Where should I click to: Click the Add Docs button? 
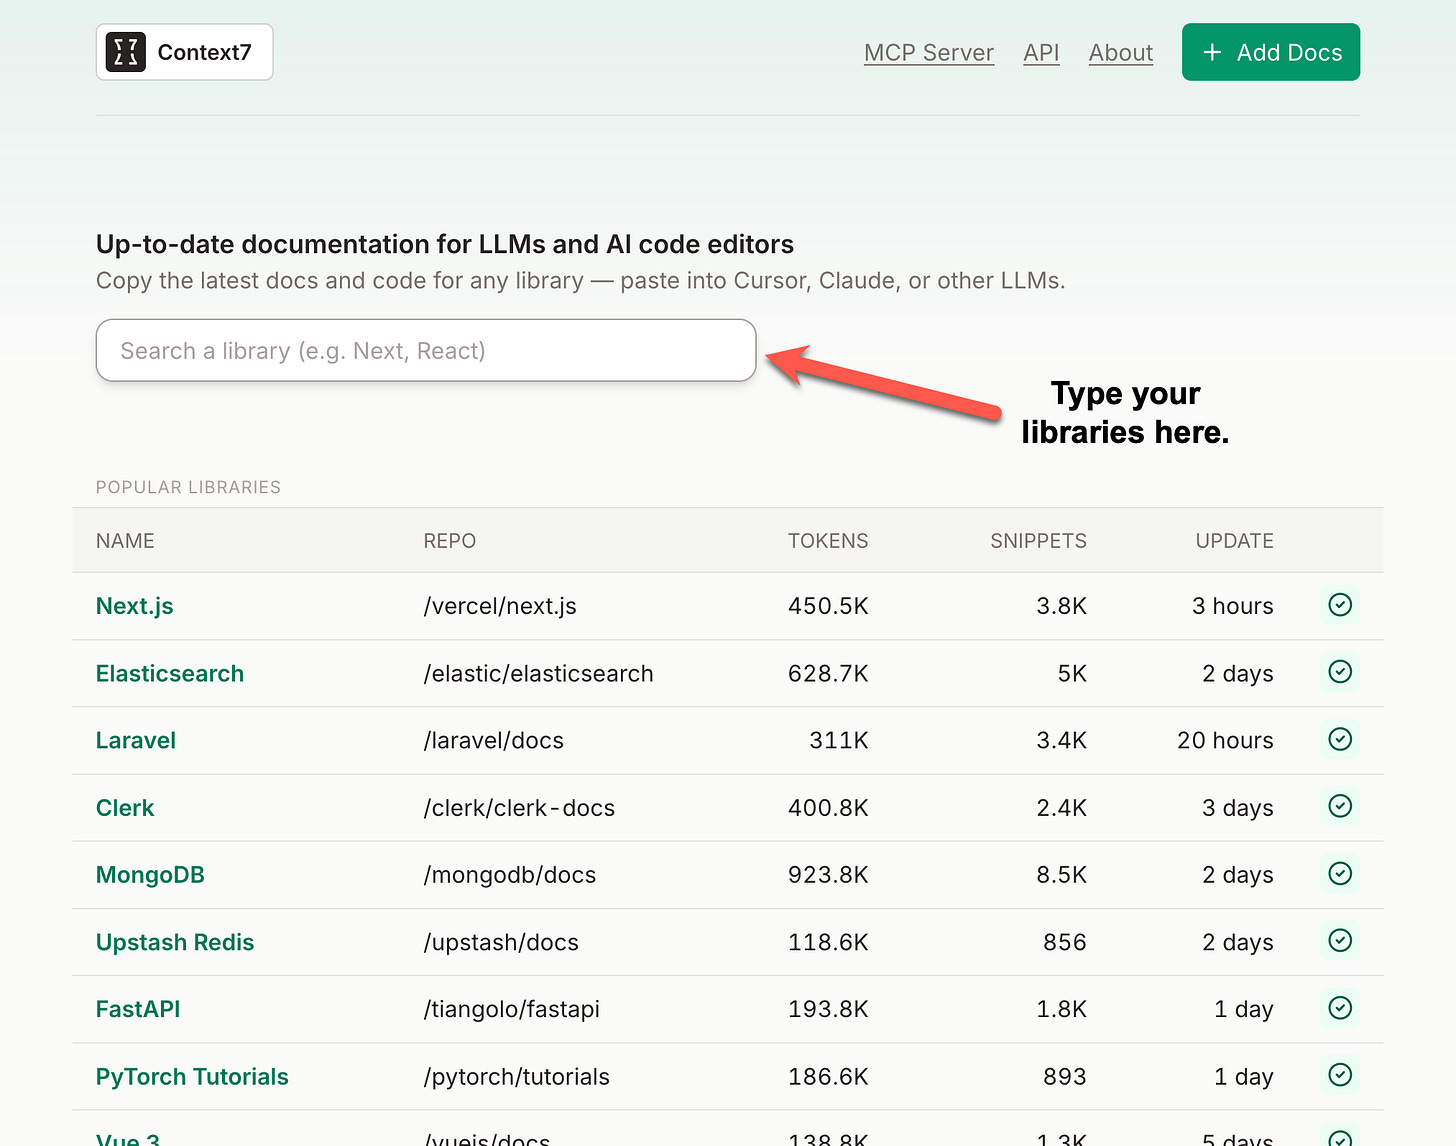tap(1271, 52)
